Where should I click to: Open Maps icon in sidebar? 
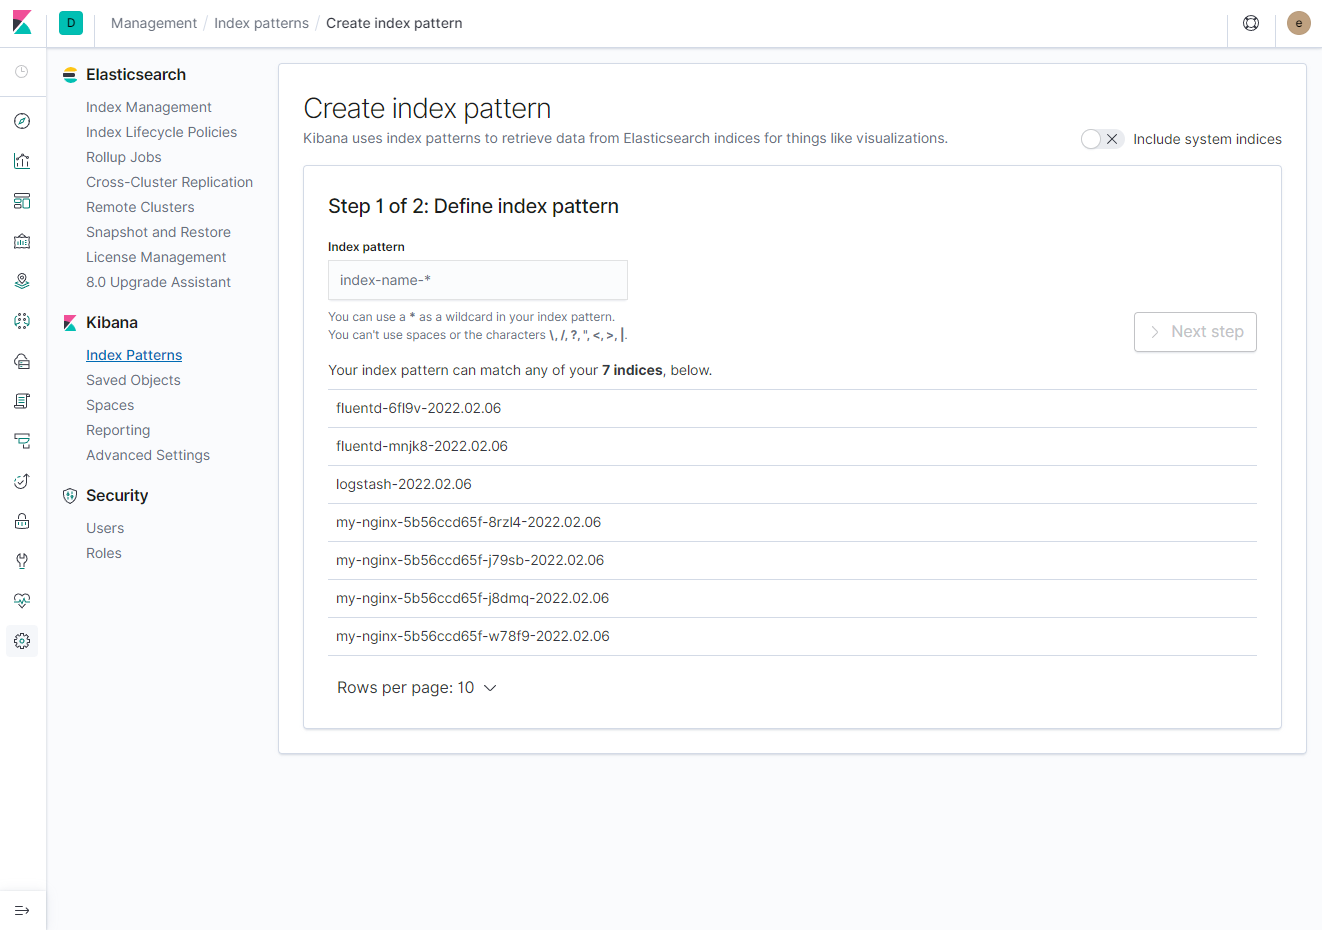[x=22, y=281]
